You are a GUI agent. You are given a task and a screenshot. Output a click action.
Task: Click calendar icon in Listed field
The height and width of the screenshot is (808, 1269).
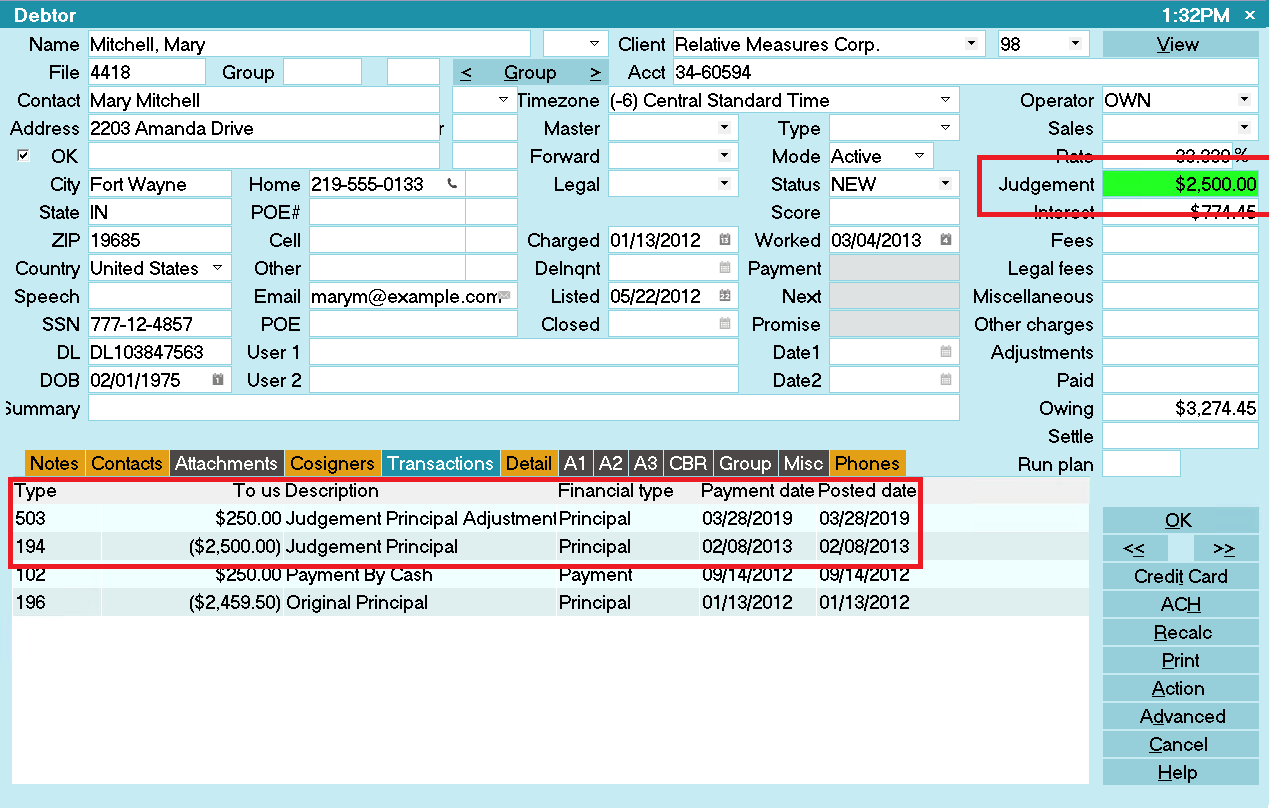725,297
